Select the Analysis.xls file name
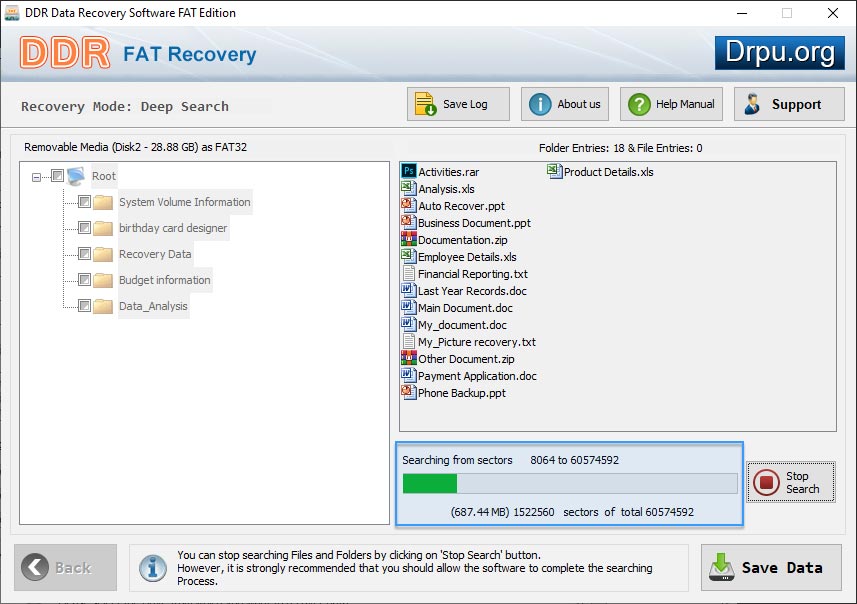Screen dimensions: 857x604 tap(447, 189)
